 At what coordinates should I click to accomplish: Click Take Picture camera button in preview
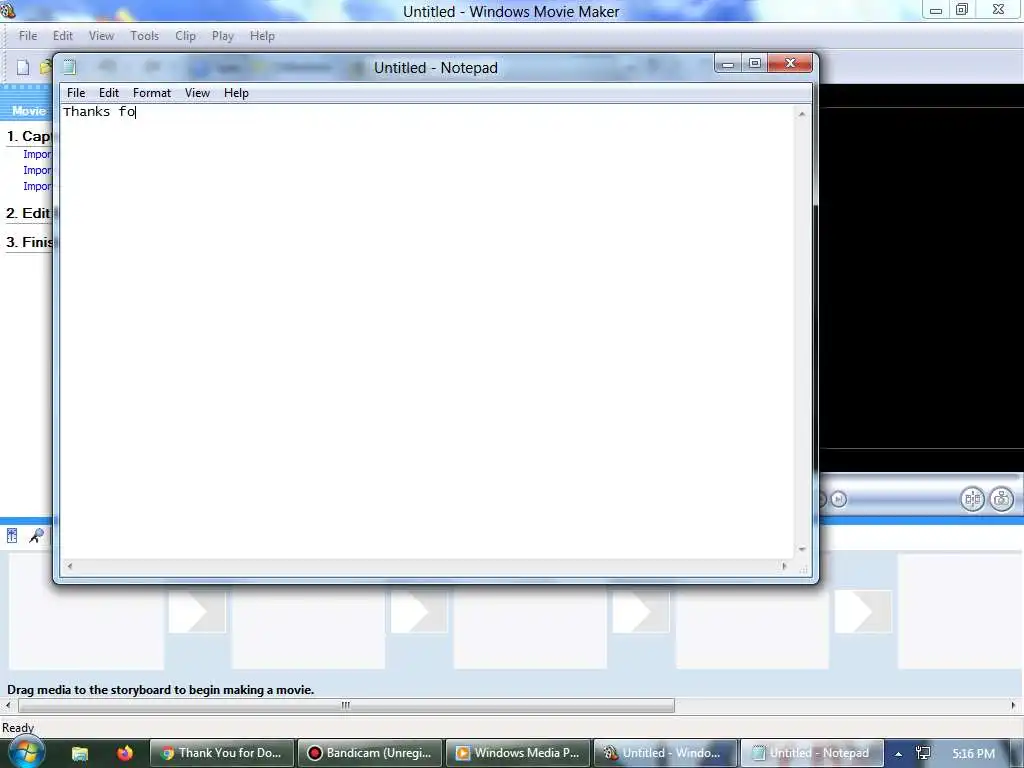(x=1001, y=500)
